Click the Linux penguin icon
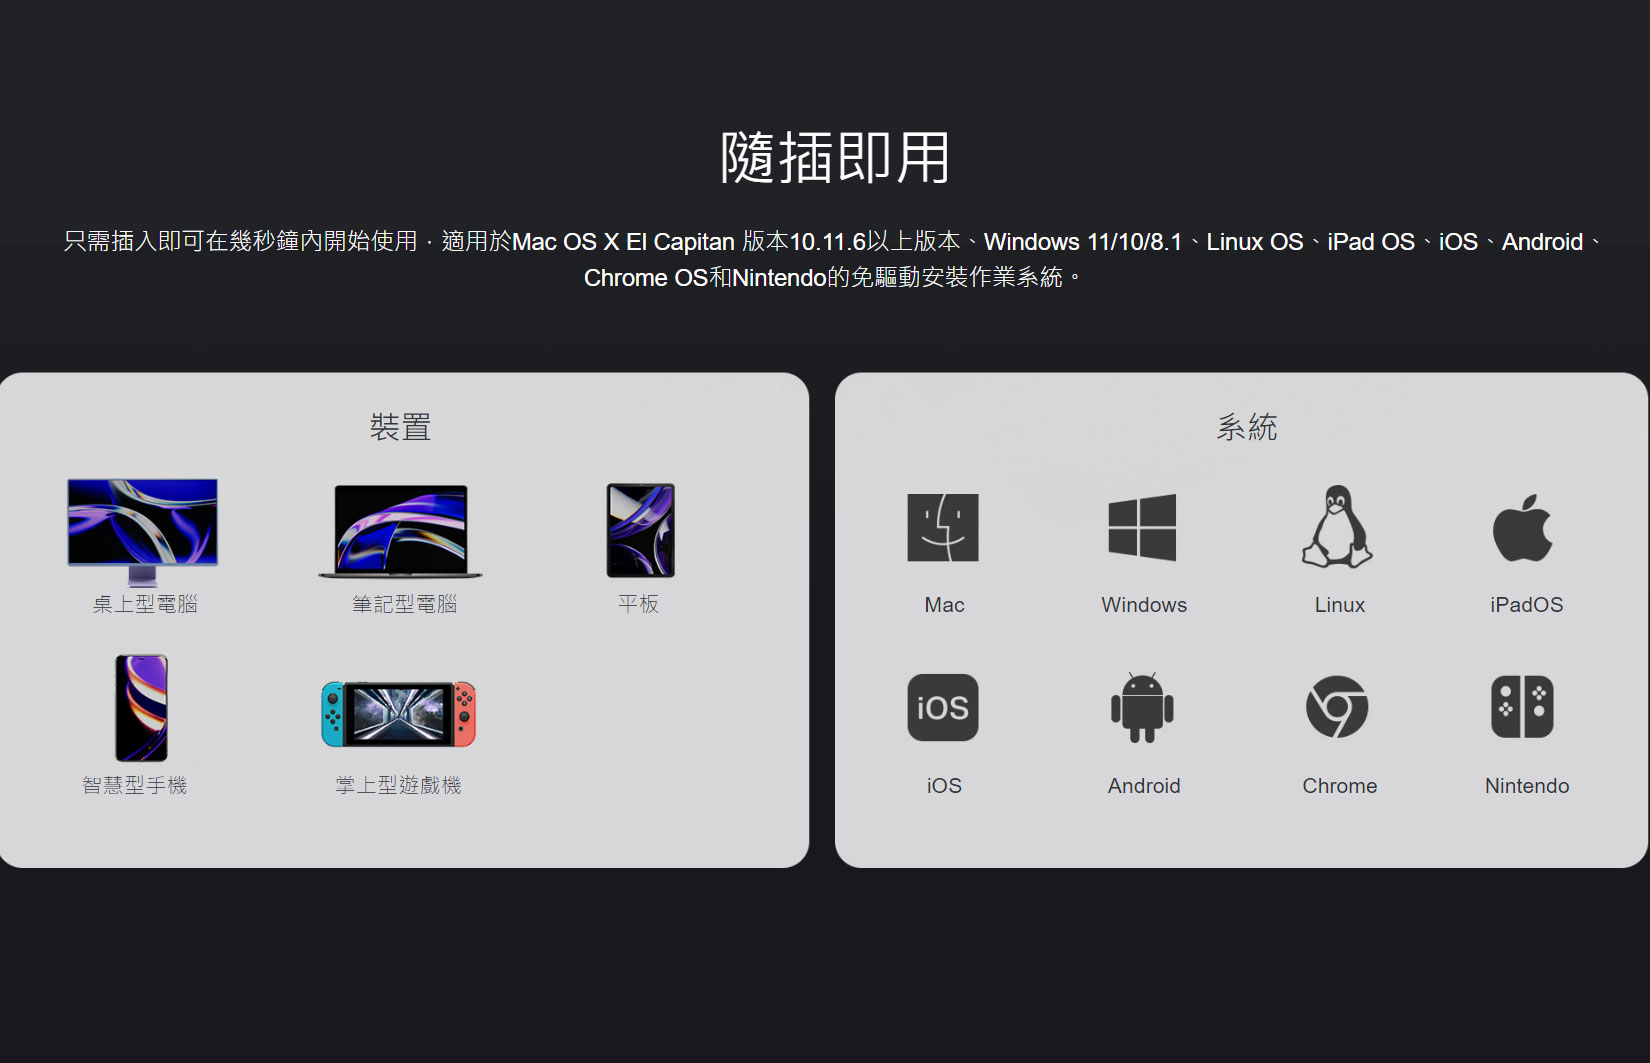 click(1337, 527)
